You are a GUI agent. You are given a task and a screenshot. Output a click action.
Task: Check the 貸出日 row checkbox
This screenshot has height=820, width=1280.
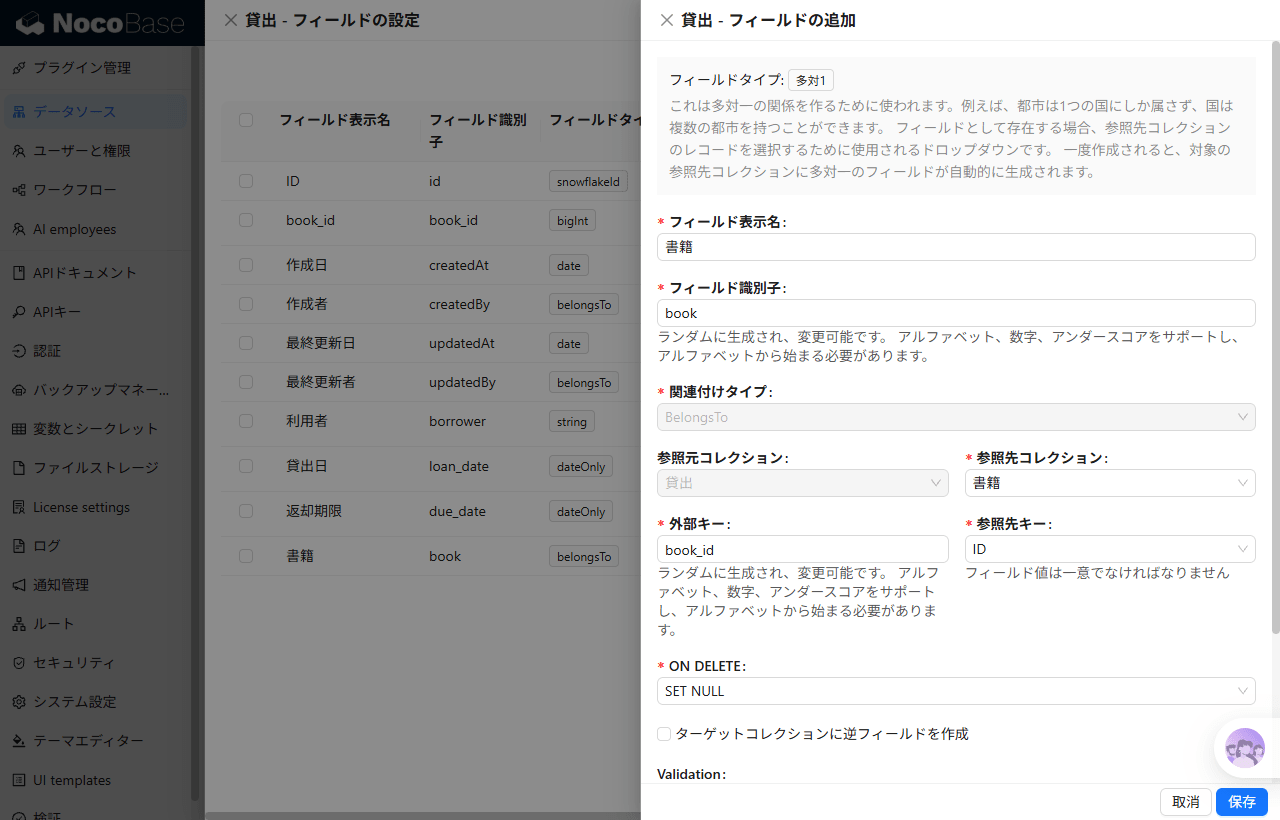click(x=246, y=466)
